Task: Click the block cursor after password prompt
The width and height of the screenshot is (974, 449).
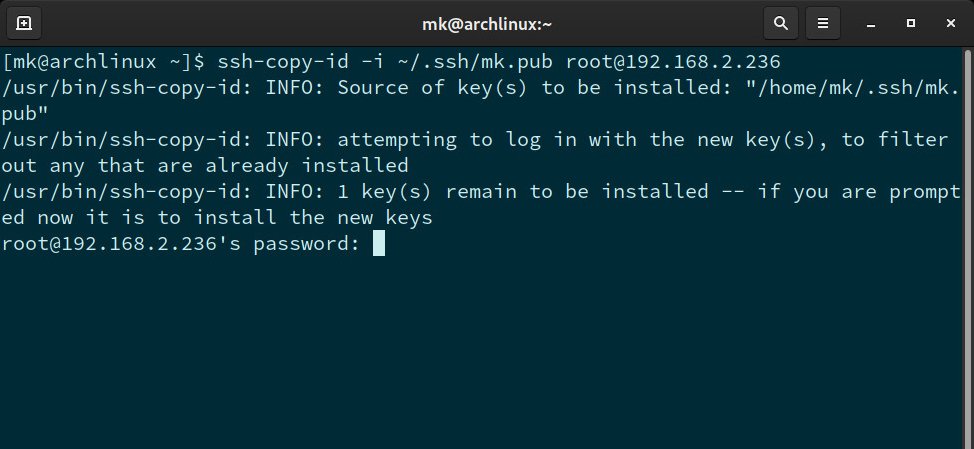Action: coord(379,243)
